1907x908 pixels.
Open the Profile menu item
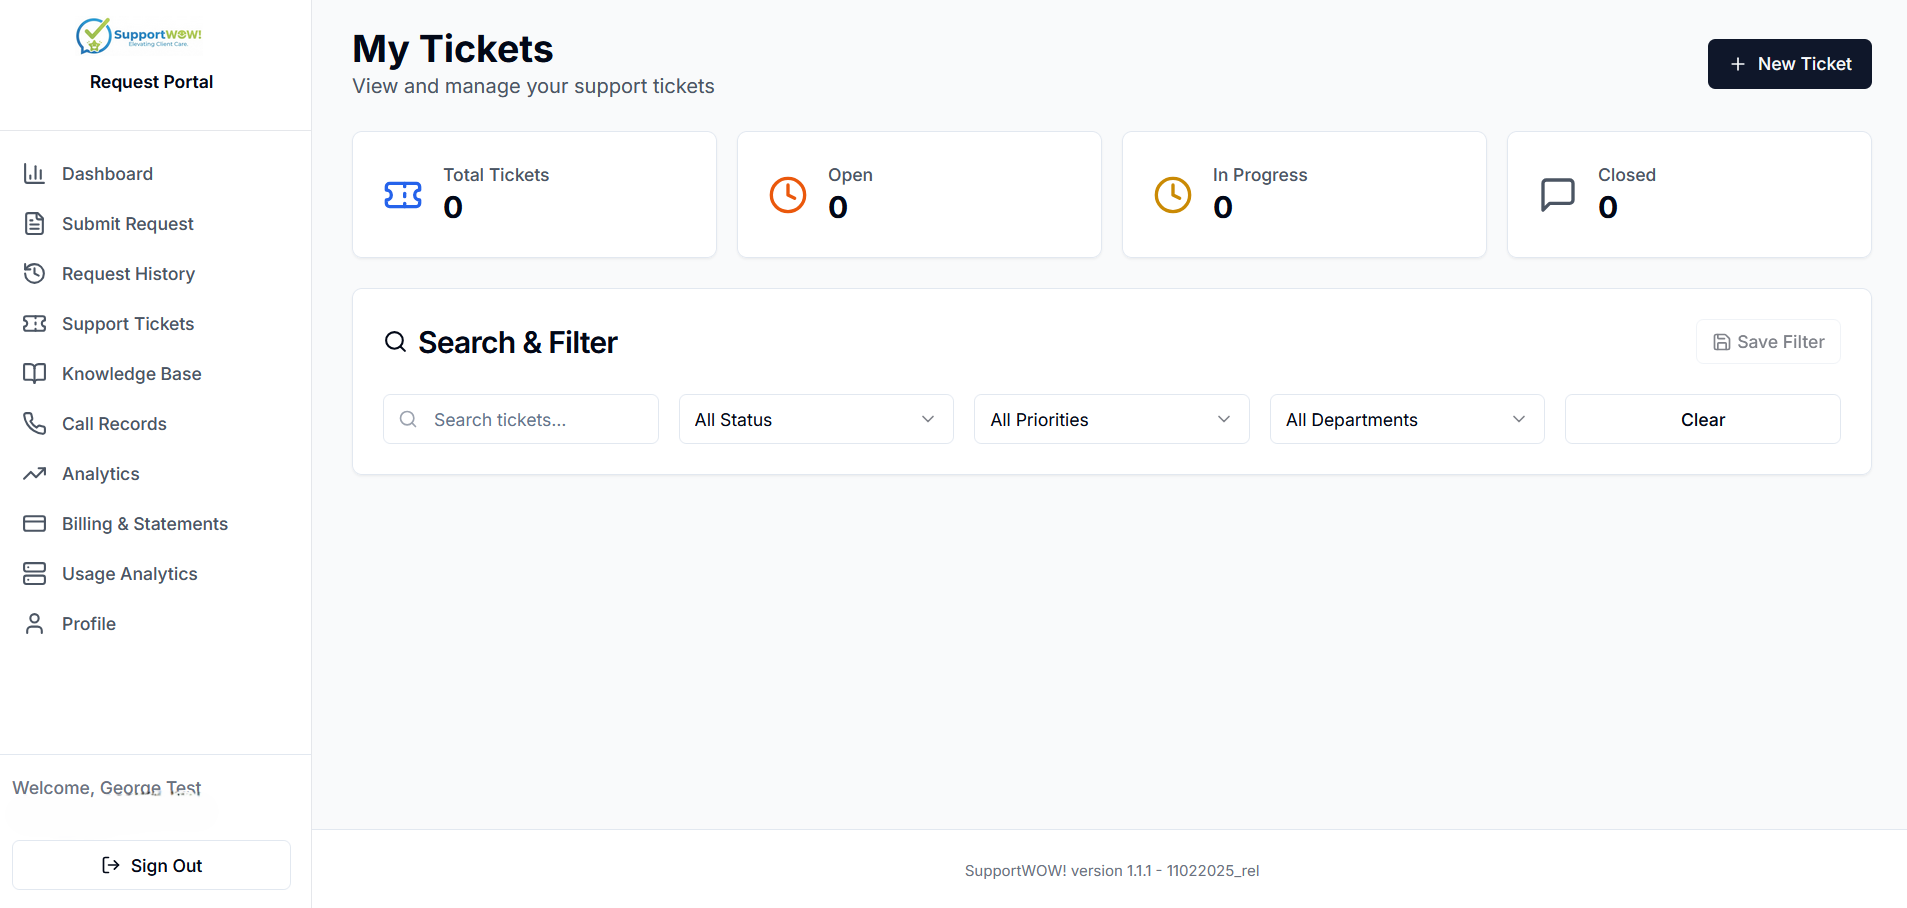pos(89,624)
